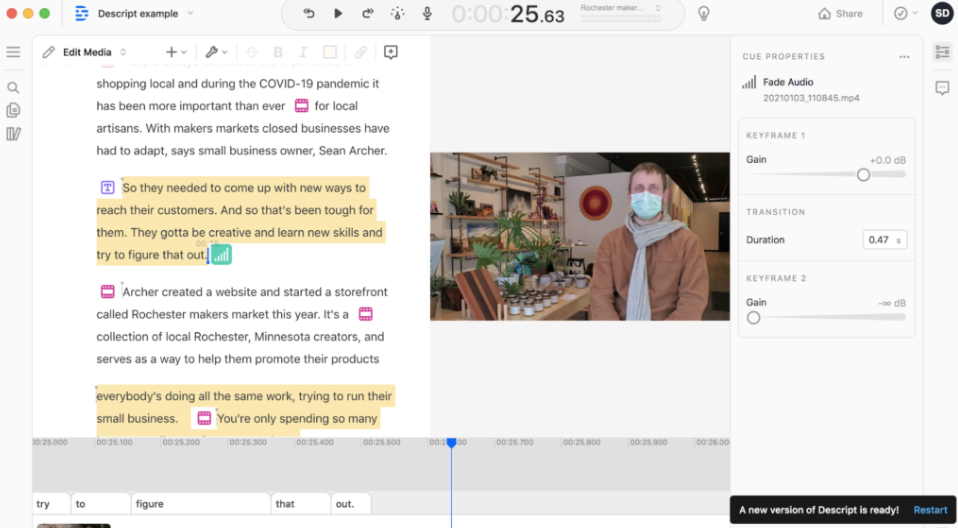The image size is (958, 528).
Task: Click the link icon in toolbar
Action: tap(360, 52)
